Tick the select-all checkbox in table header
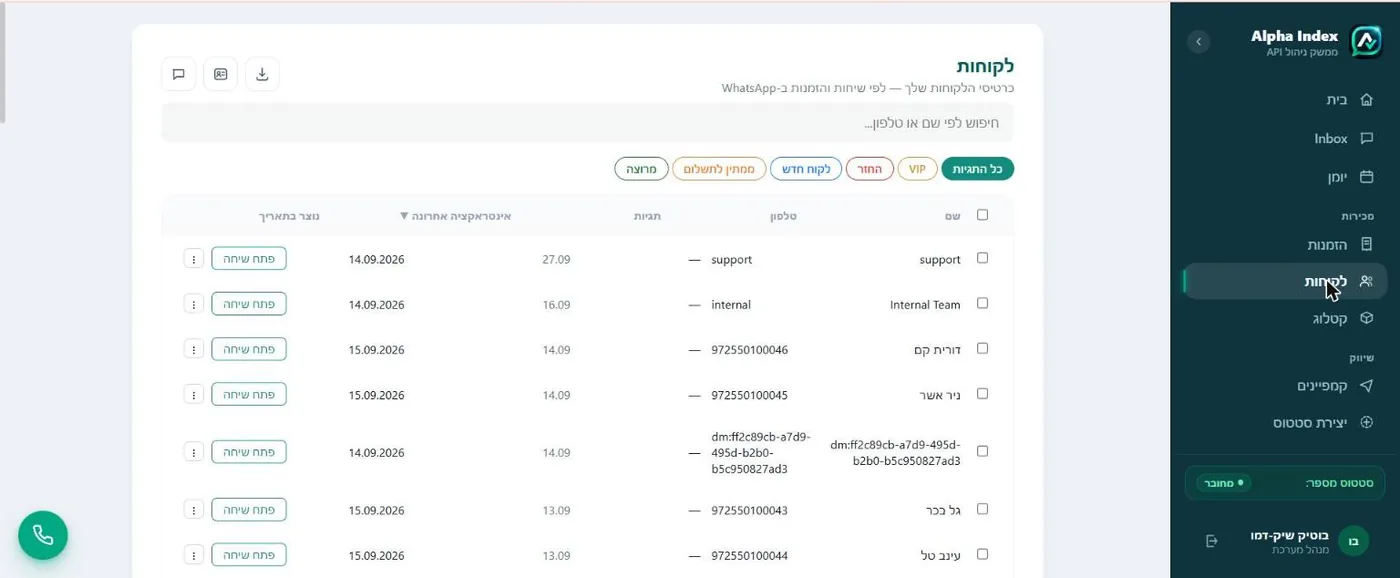The image size is (1400, 578). pyautogui.click(x=982, y=215)
